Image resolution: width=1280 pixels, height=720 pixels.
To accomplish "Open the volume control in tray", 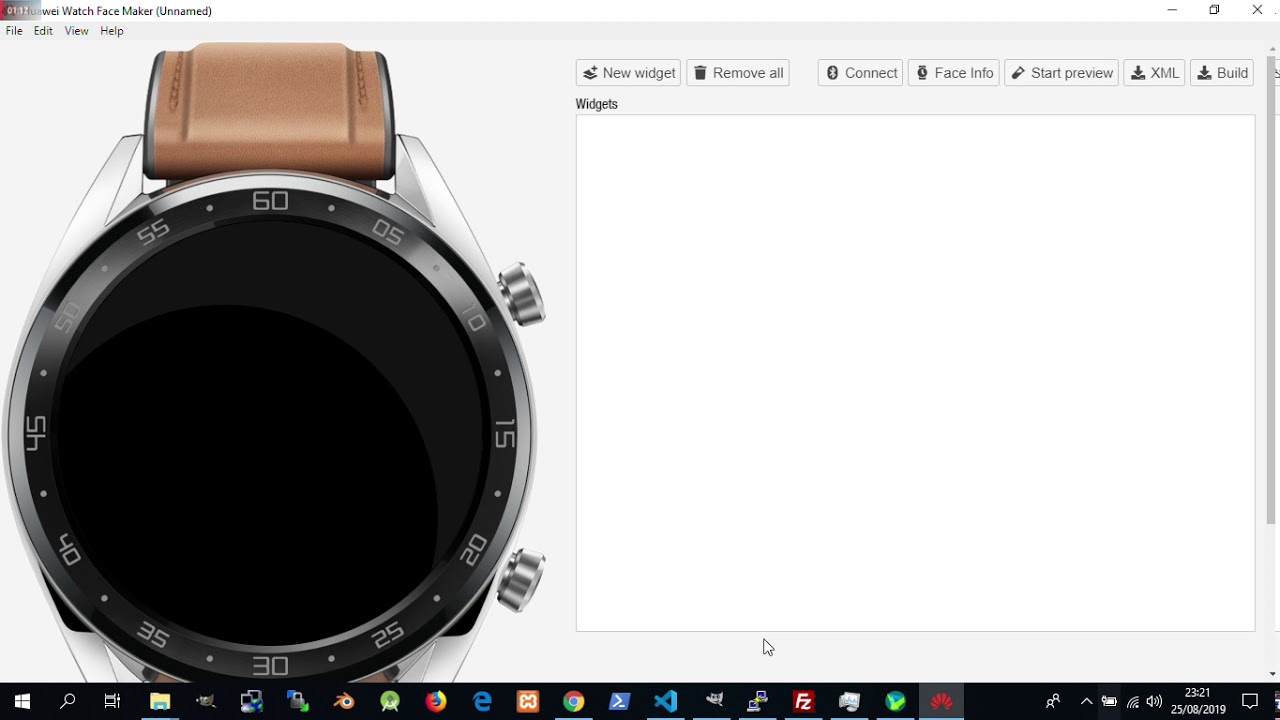I will [1155, 701].
